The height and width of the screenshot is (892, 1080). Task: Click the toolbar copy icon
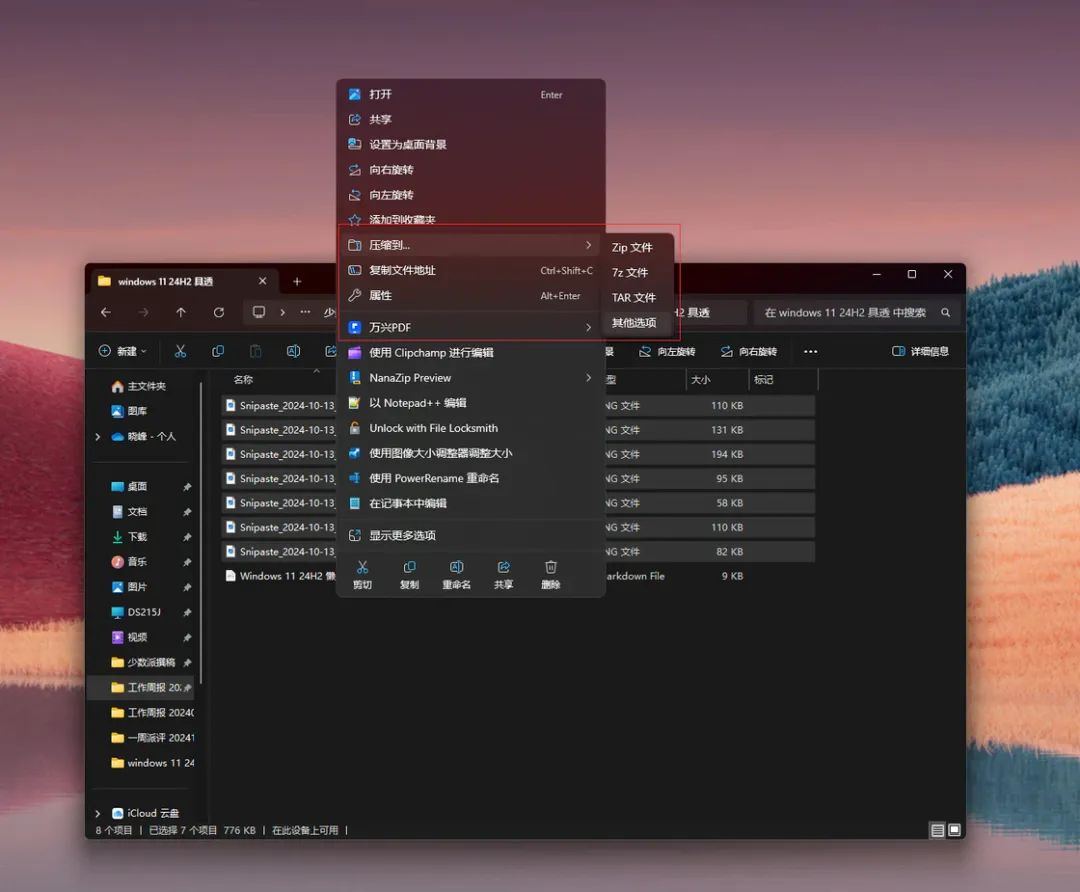(x=218, y=351)
